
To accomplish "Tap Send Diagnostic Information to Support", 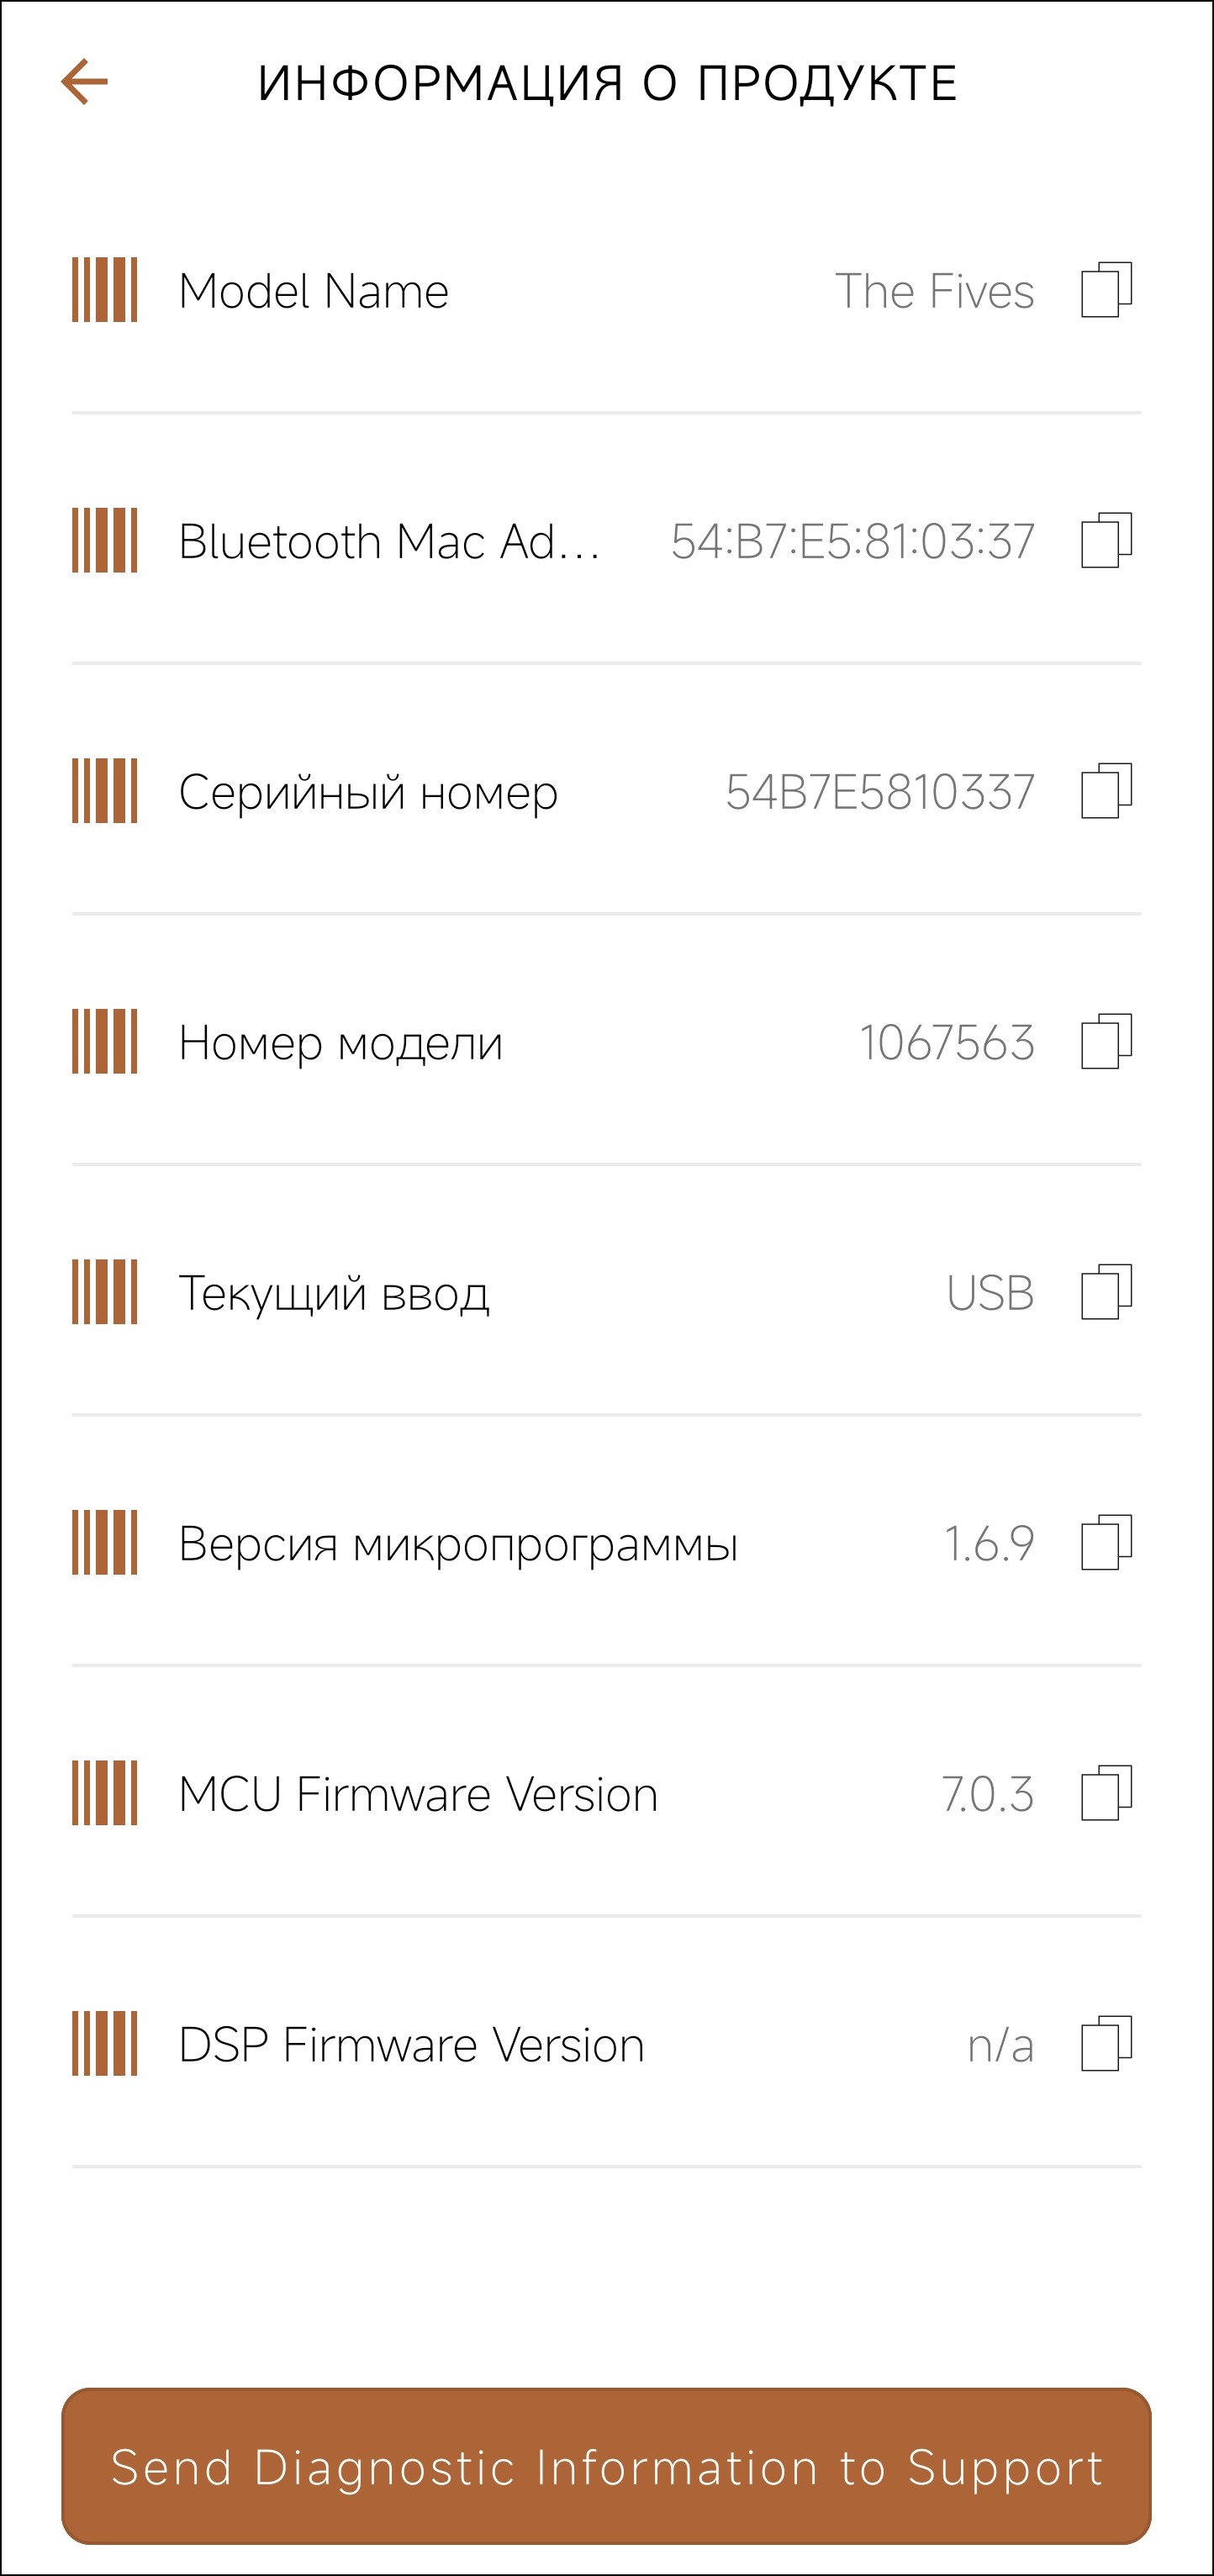I will pyautogui.click(x=606, y=2467).
